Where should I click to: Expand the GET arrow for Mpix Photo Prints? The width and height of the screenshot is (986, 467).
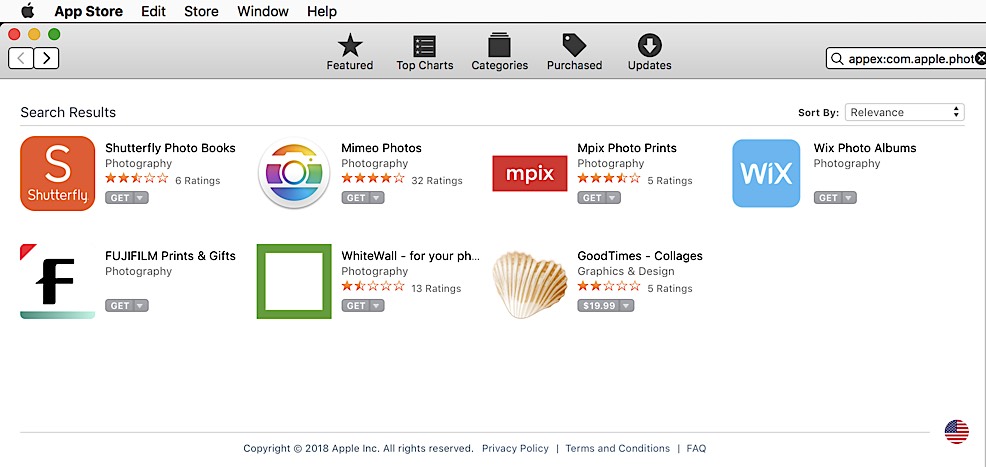coord(613,198)
